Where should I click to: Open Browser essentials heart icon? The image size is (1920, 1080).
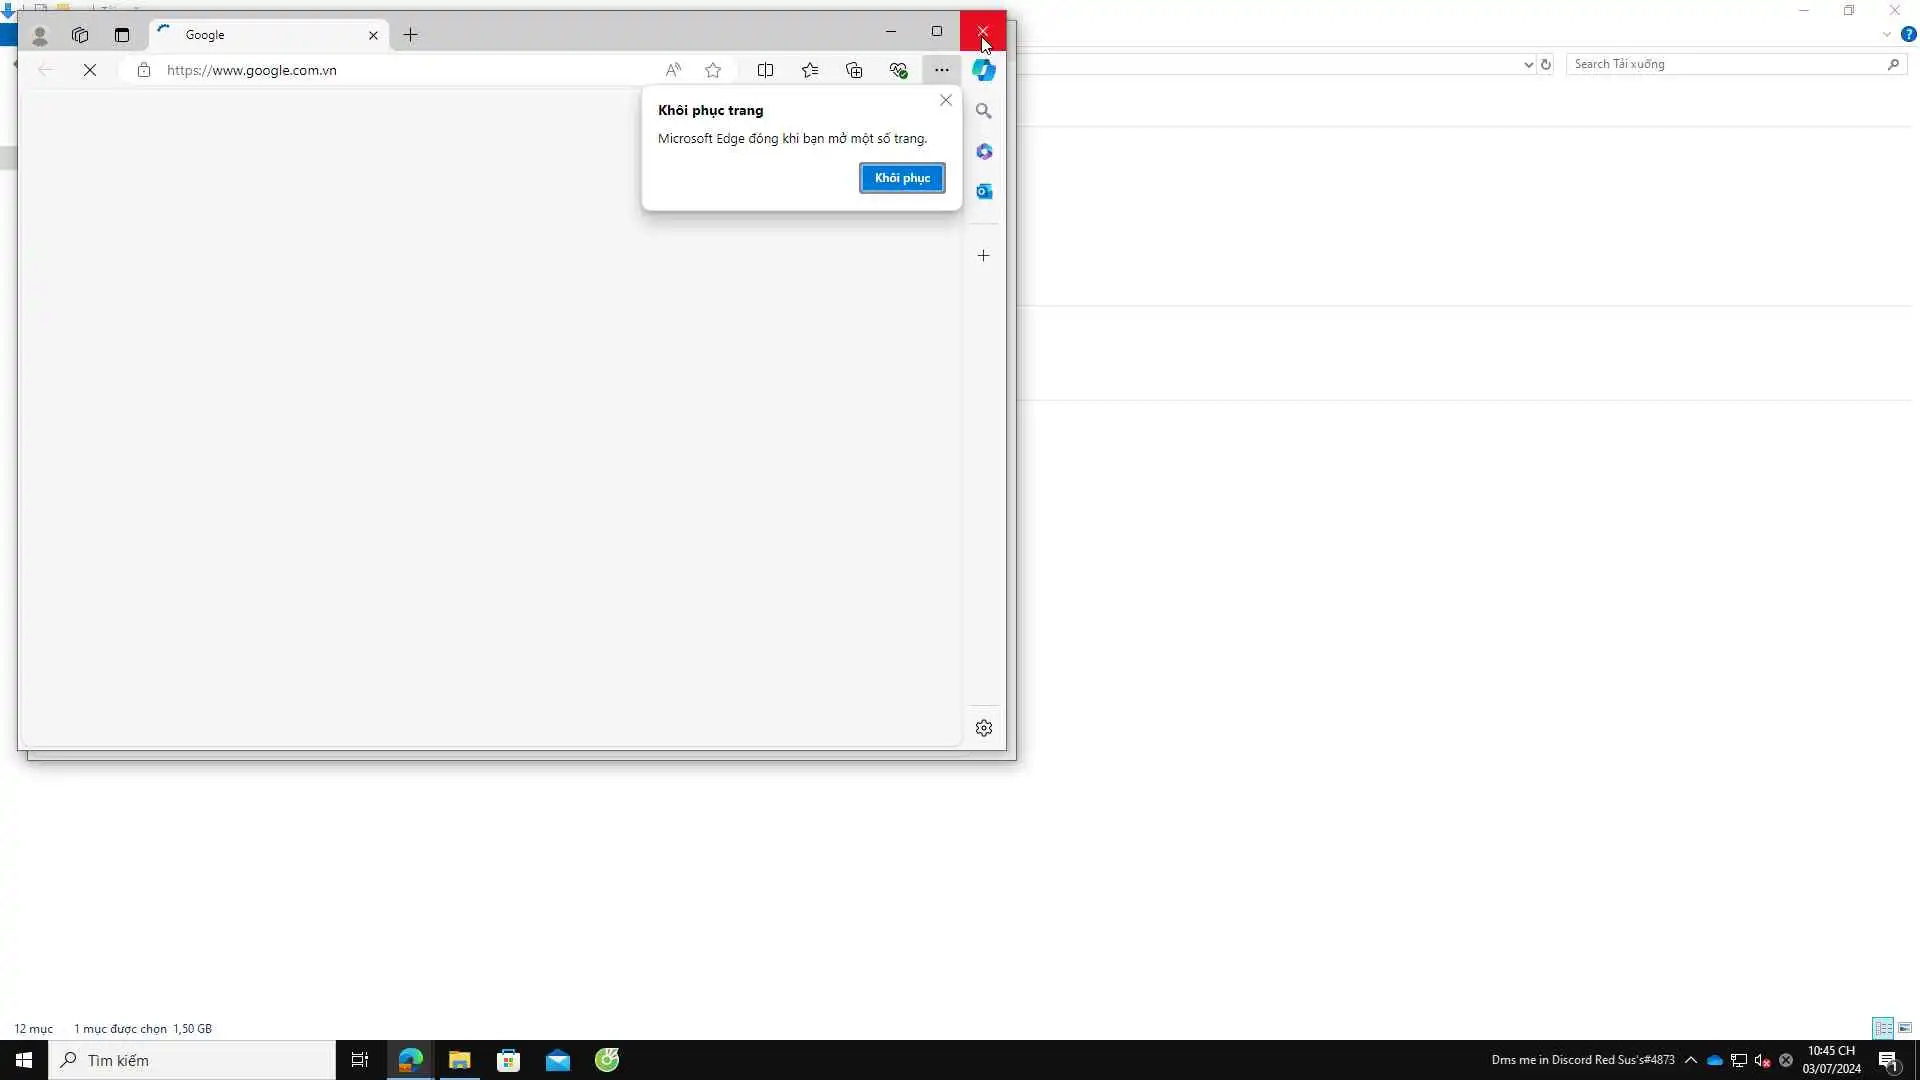pos(898,70)
